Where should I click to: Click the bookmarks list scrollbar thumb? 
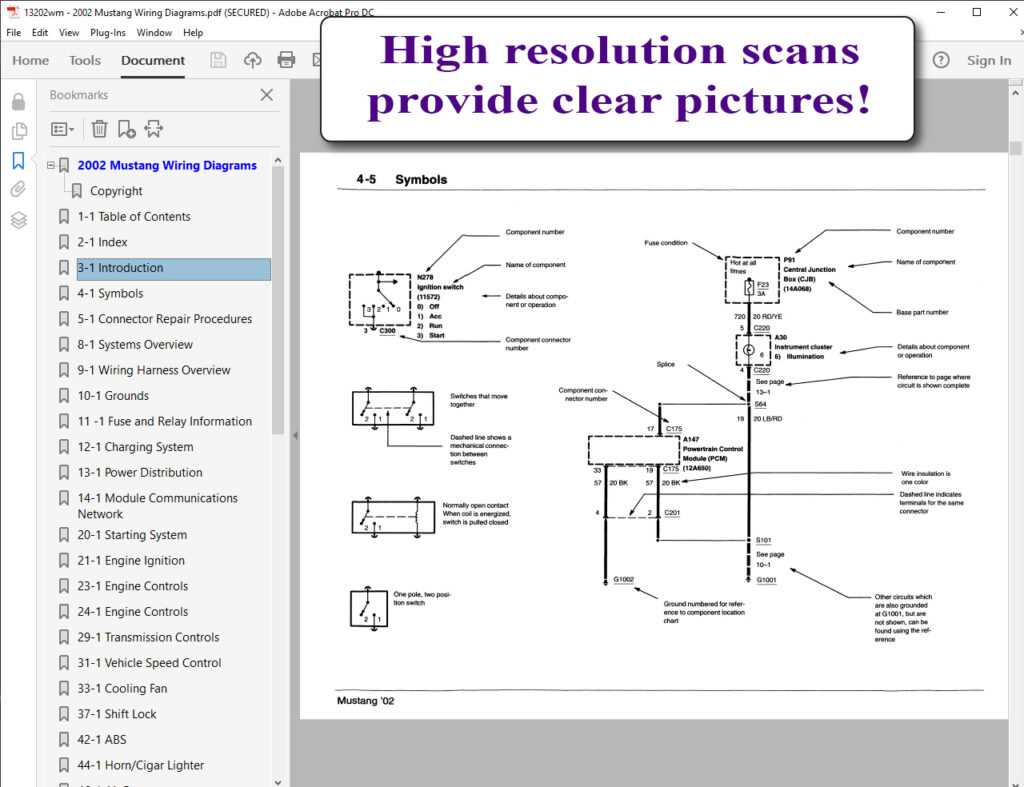[x=278, y=300]
